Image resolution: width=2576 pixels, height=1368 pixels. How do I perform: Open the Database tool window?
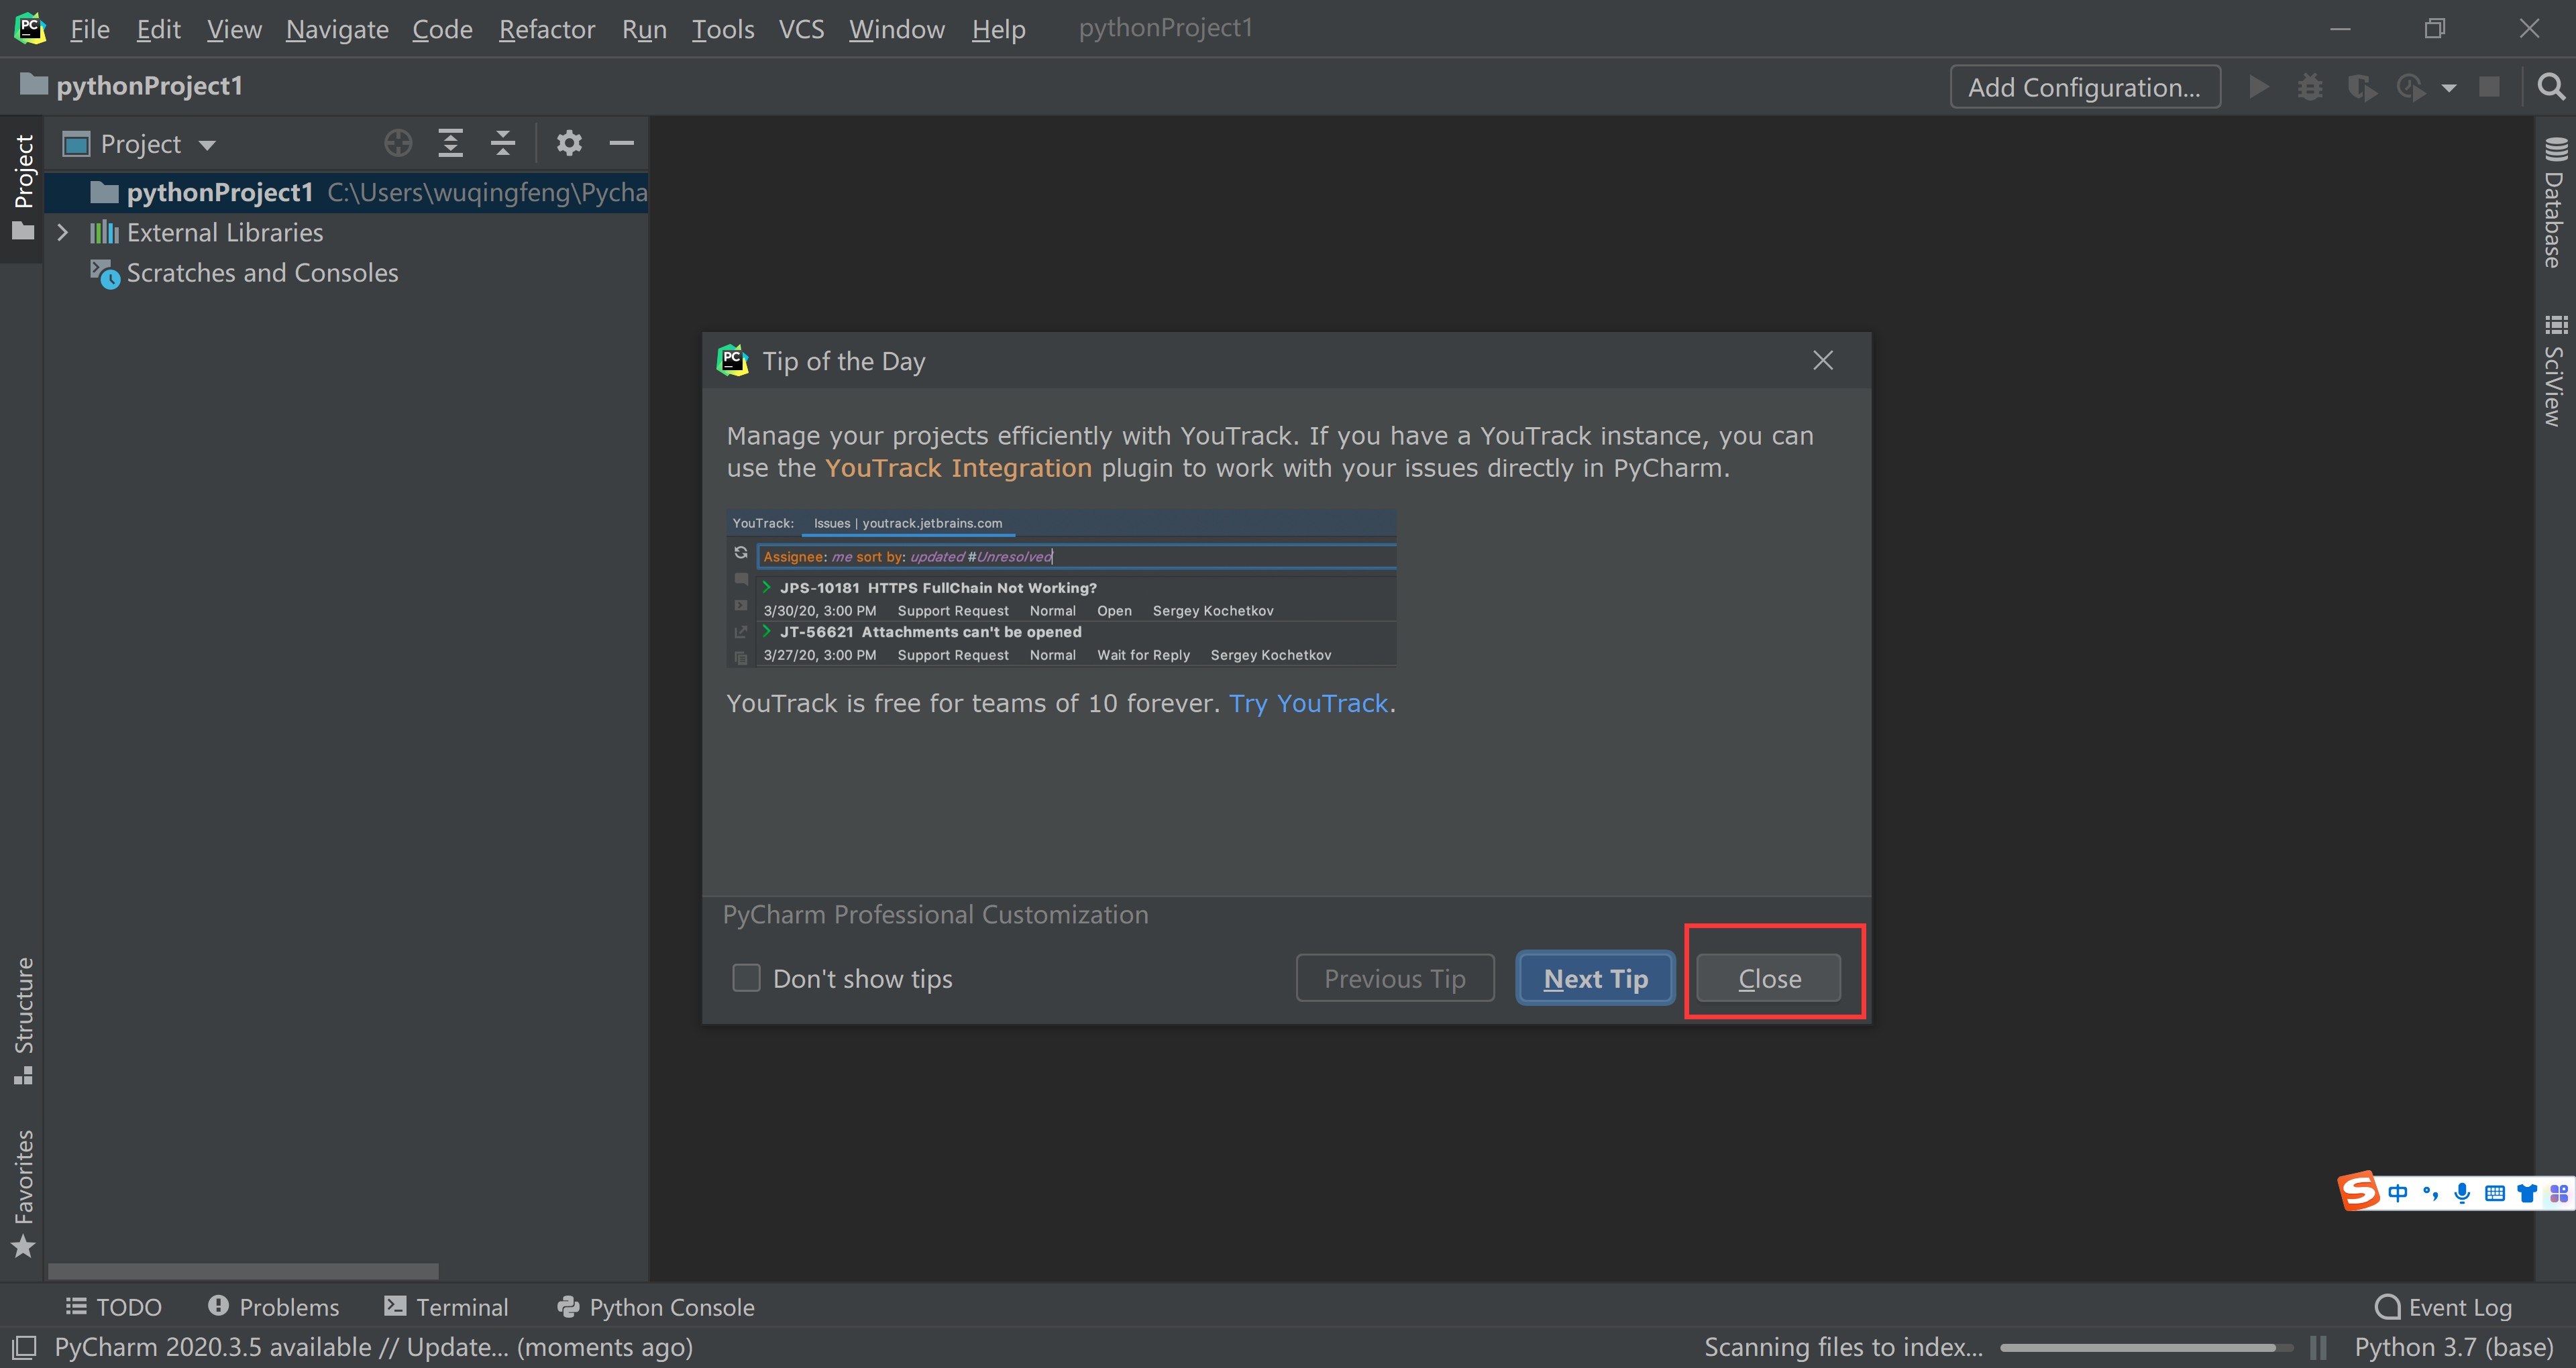point(2555,202)
